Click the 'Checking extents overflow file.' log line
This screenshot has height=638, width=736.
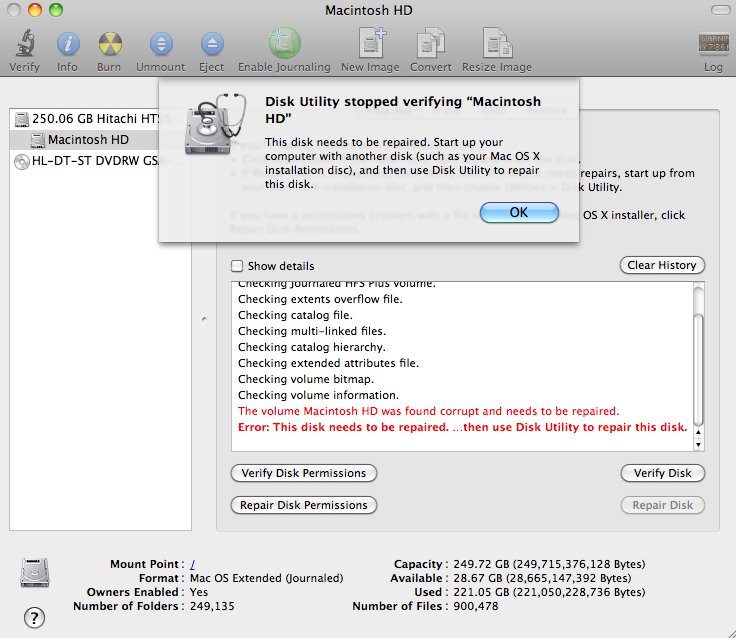point(320,300)
